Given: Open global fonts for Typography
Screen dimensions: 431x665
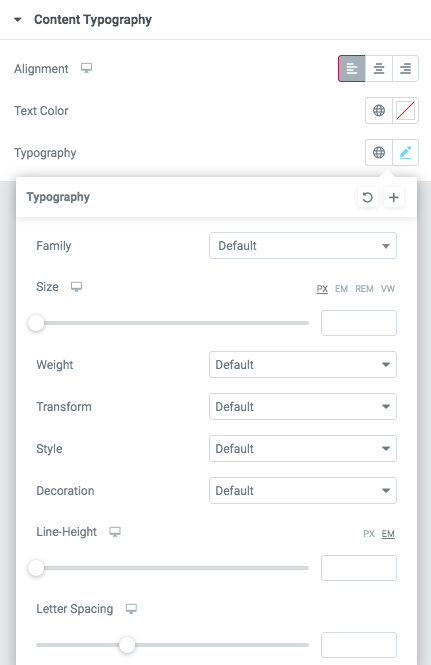Looking at the screenshot, I should click(x=379, y=153).
